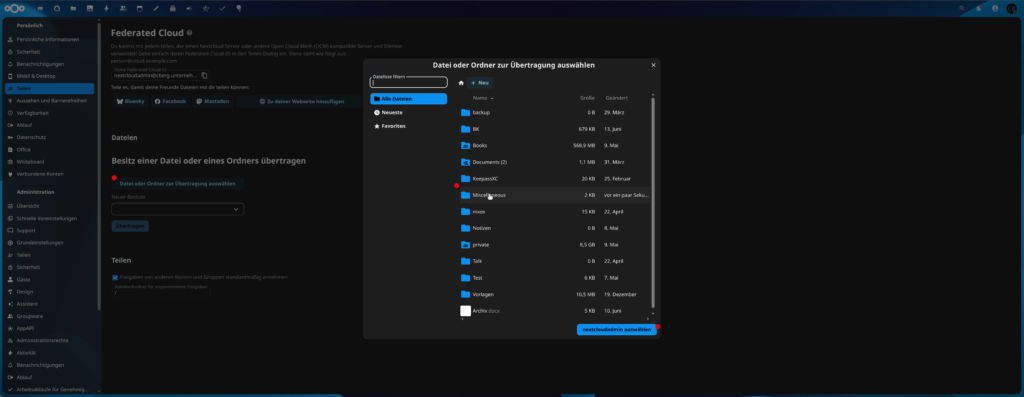Open Aussehen und Barrierefreiheit settings
Image resolution: width=1024 pixels, height=397 pixels.
(x=50, y=101)
